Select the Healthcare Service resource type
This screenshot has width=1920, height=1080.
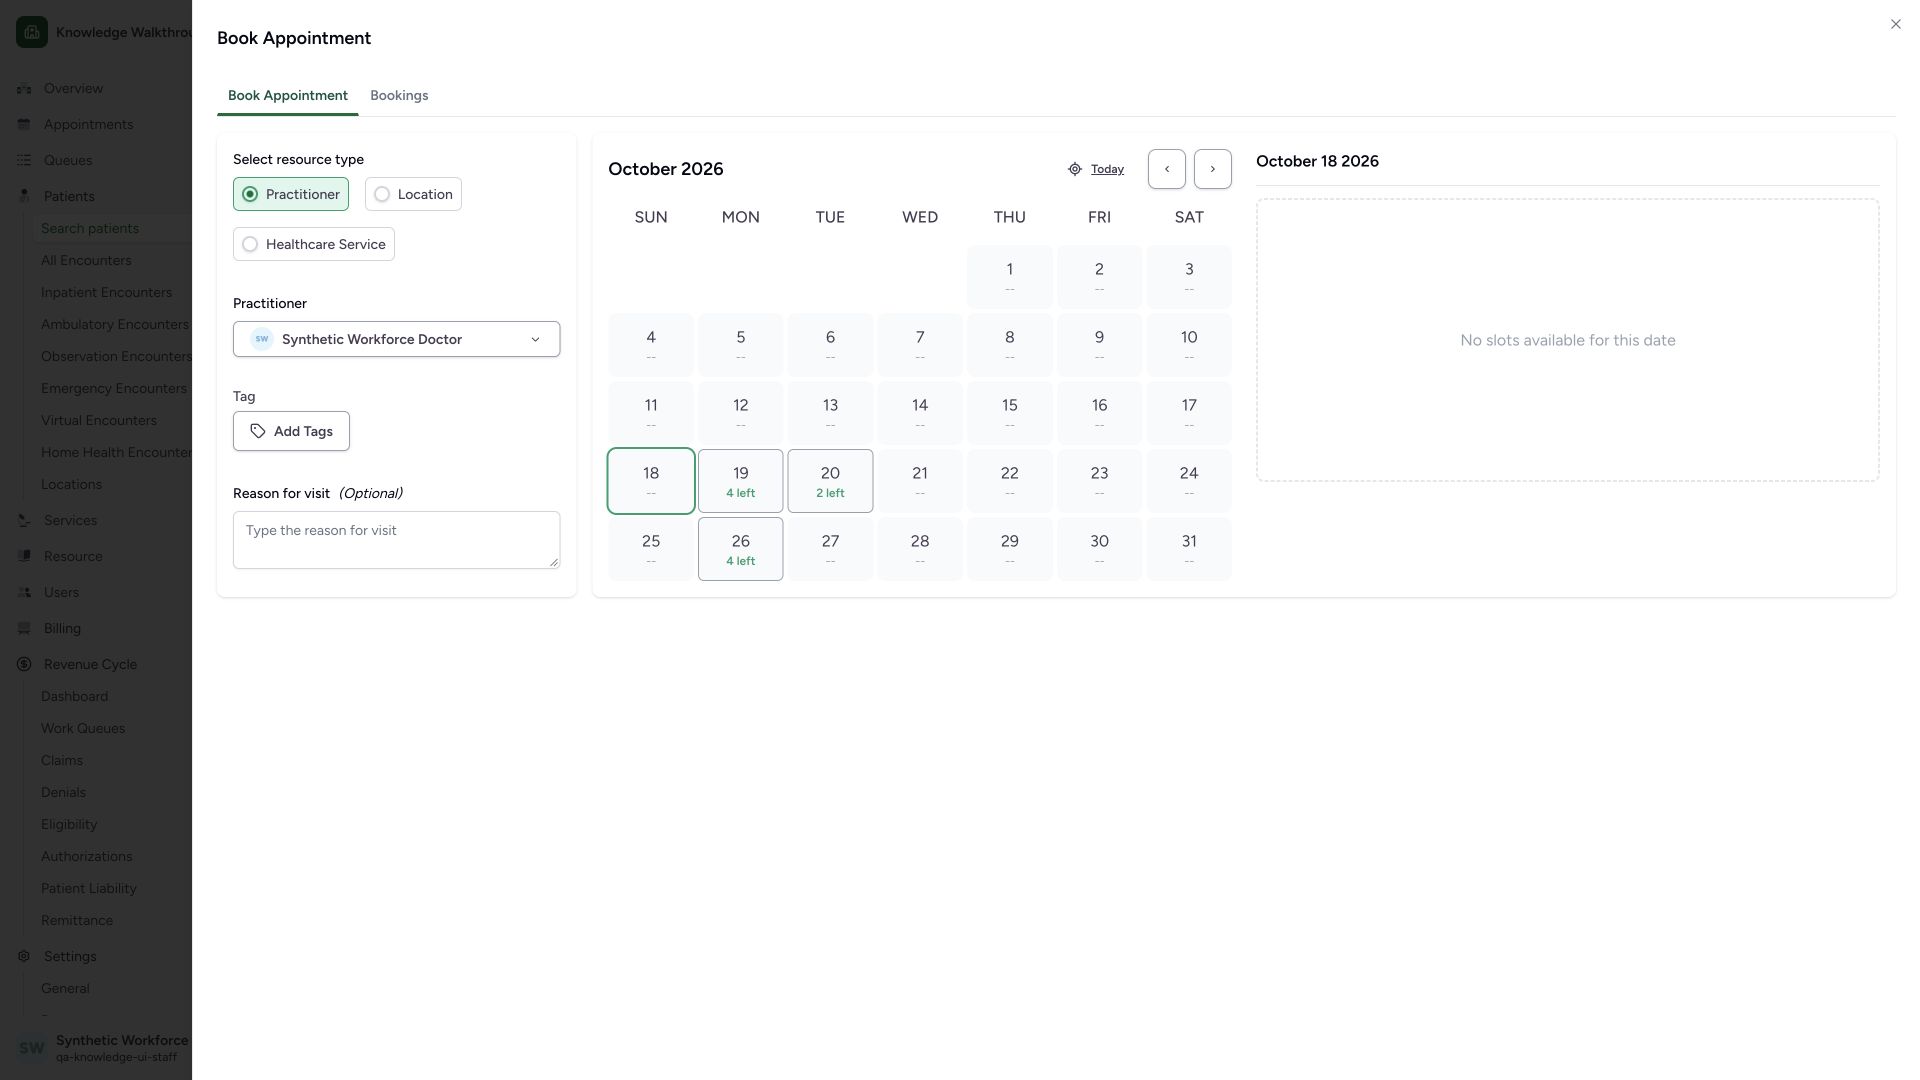[314, 244]
